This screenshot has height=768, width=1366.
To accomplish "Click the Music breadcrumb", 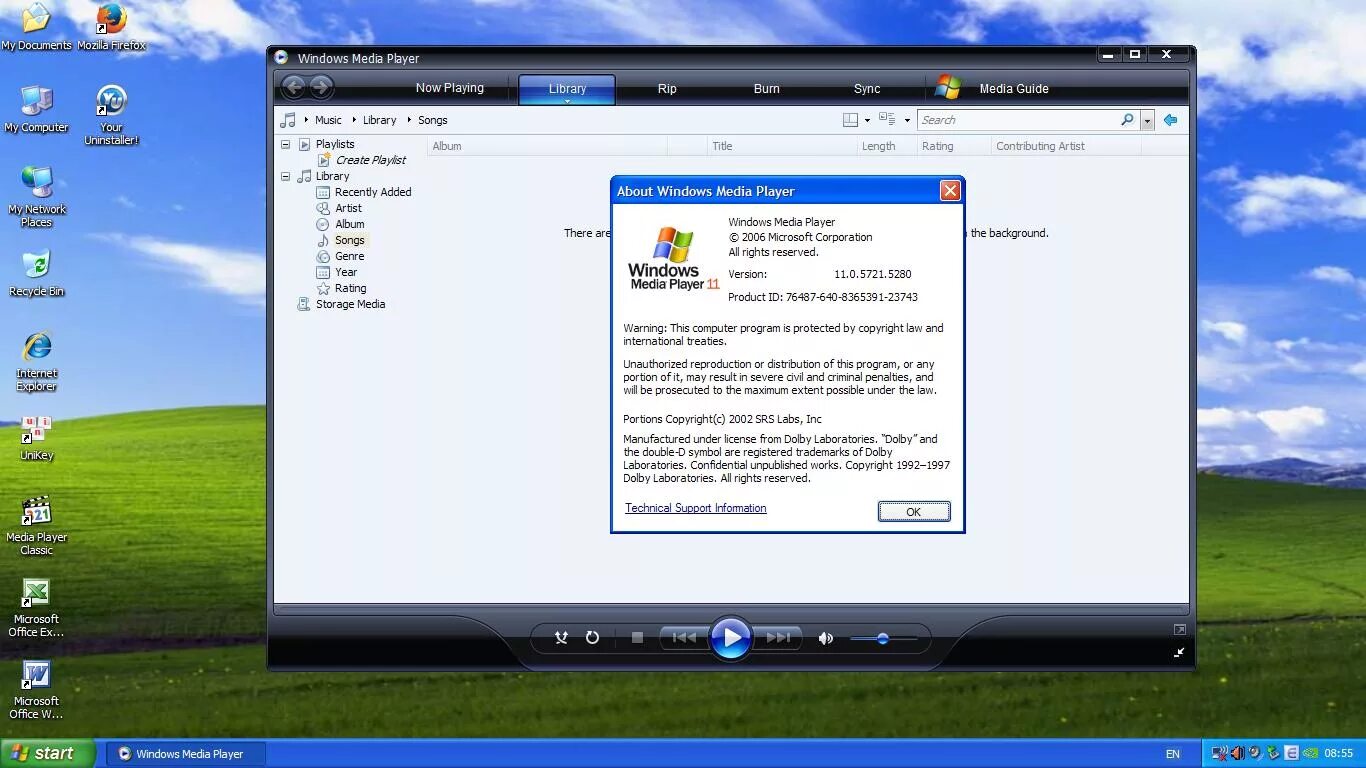I will point(328,120).
